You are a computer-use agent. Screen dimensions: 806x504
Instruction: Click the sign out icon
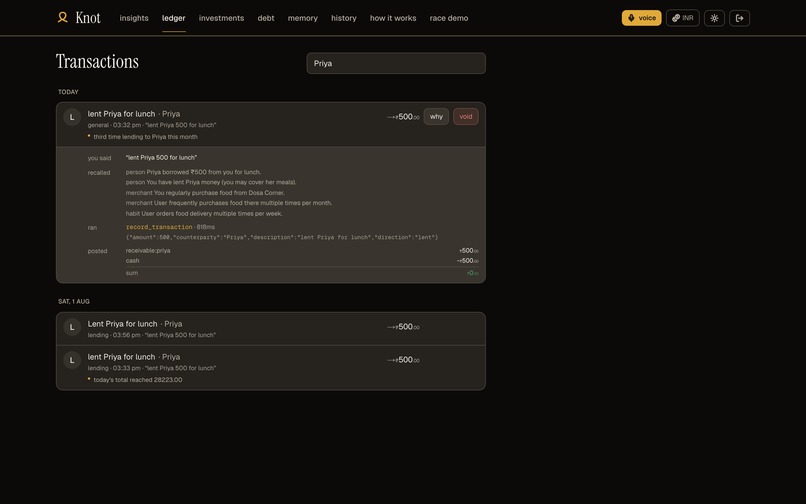(739, 18)
